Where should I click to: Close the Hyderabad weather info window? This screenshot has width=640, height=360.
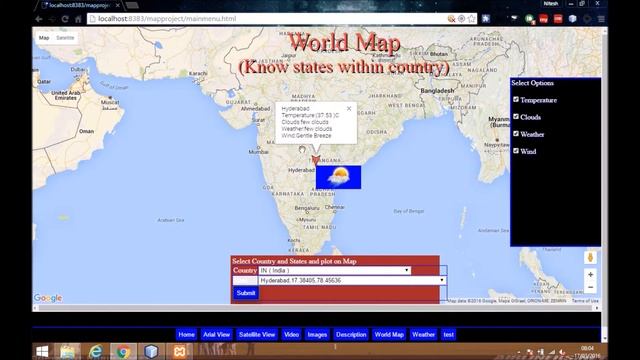pyautogui.click(x=349, y=109)
